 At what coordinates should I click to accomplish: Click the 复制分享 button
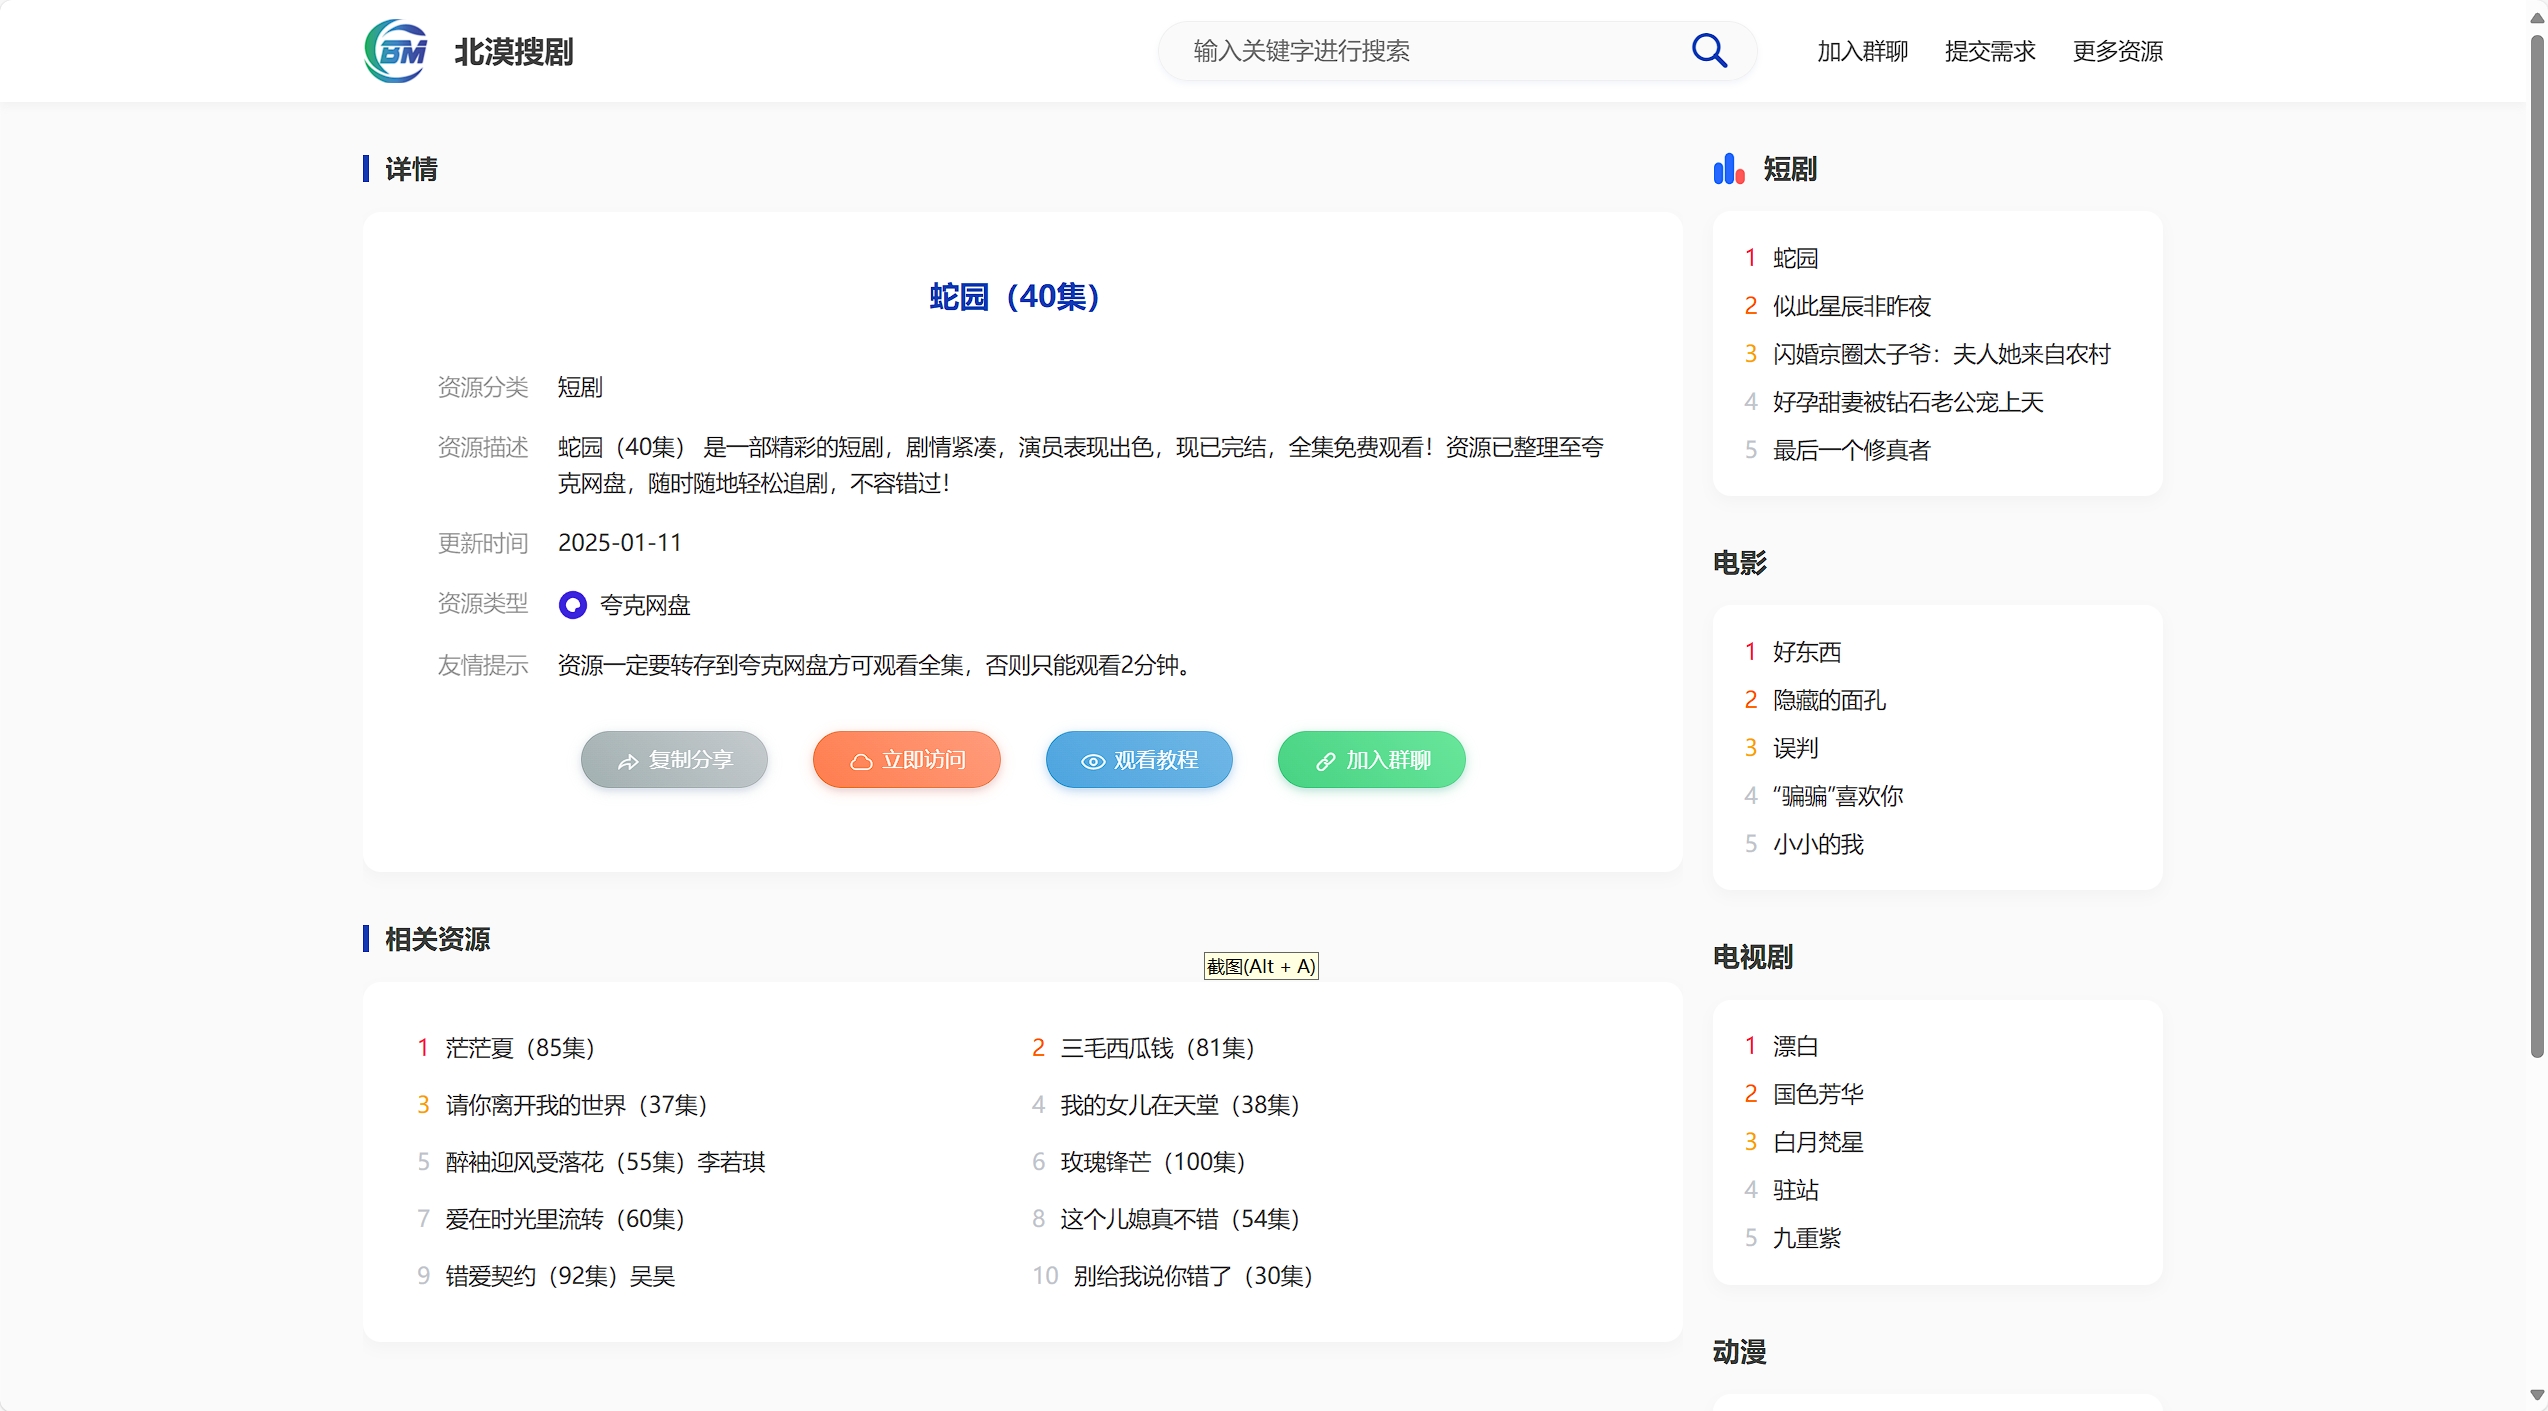[x=674, y=760]
